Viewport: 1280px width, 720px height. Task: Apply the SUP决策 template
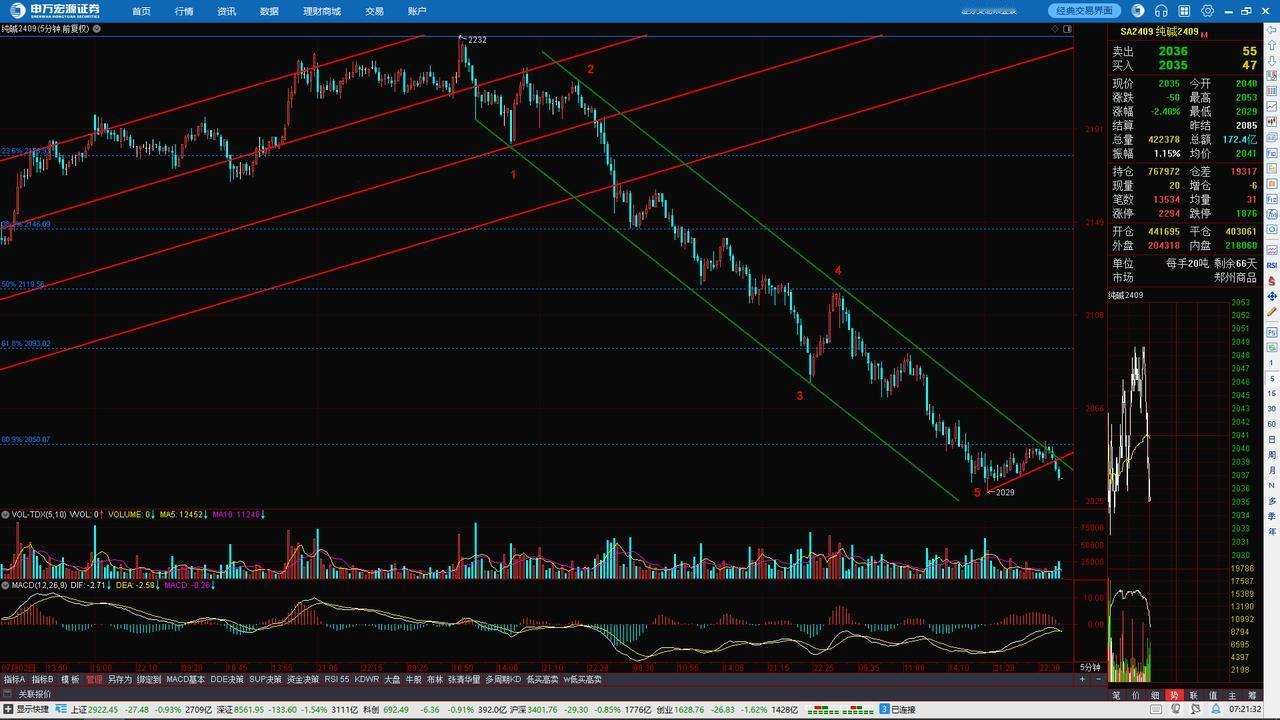[265, 679]
